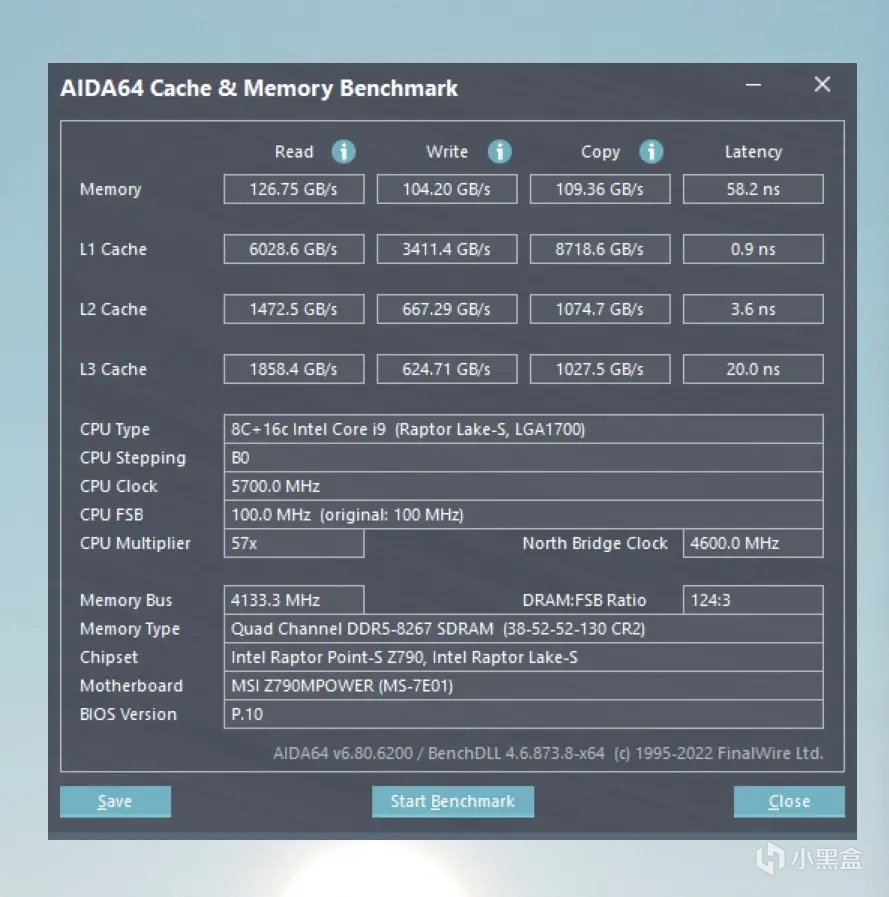Click the AIDA64 version footer text
The image size is (889, 897).
(x=548, y=753)
